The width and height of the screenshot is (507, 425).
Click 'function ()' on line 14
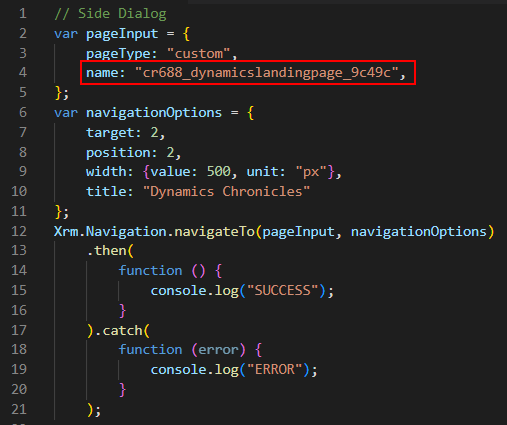click(x=162, y=271)
